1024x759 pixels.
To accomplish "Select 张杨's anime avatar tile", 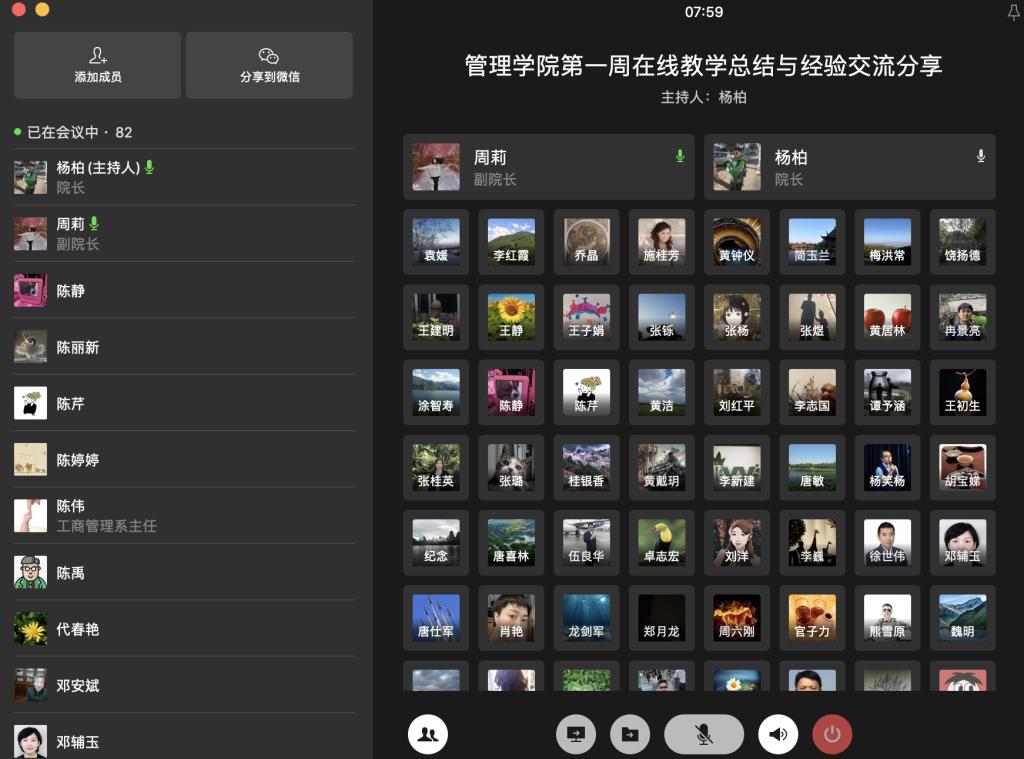I will [737, 316].
